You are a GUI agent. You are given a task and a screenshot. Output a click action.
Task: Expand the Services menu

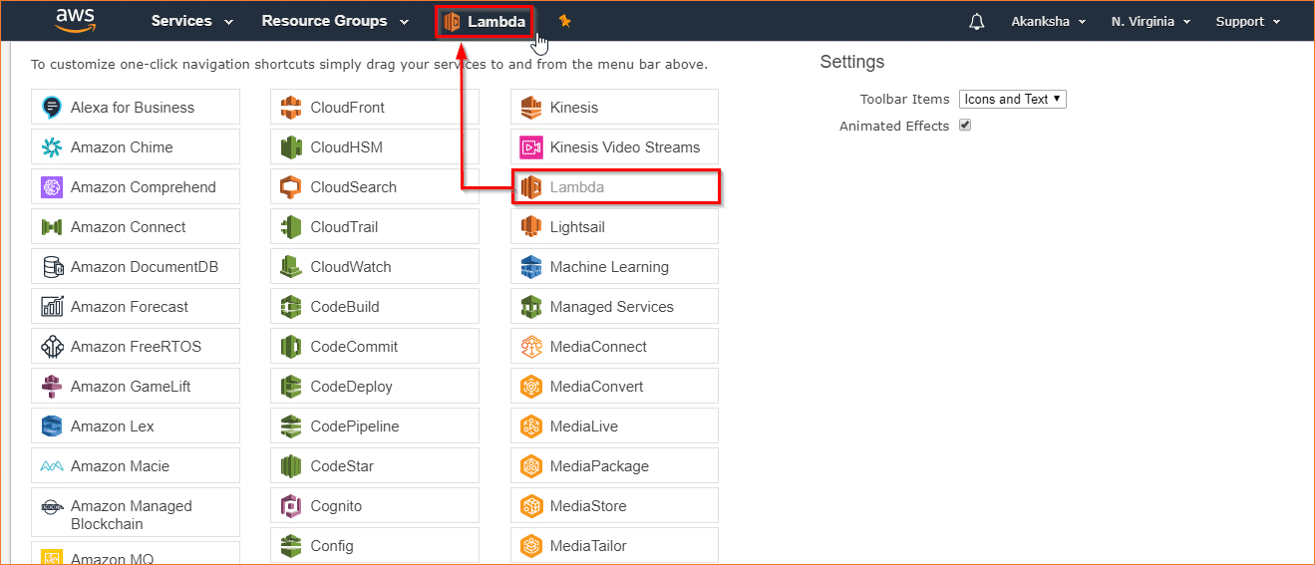coord(192,21)
